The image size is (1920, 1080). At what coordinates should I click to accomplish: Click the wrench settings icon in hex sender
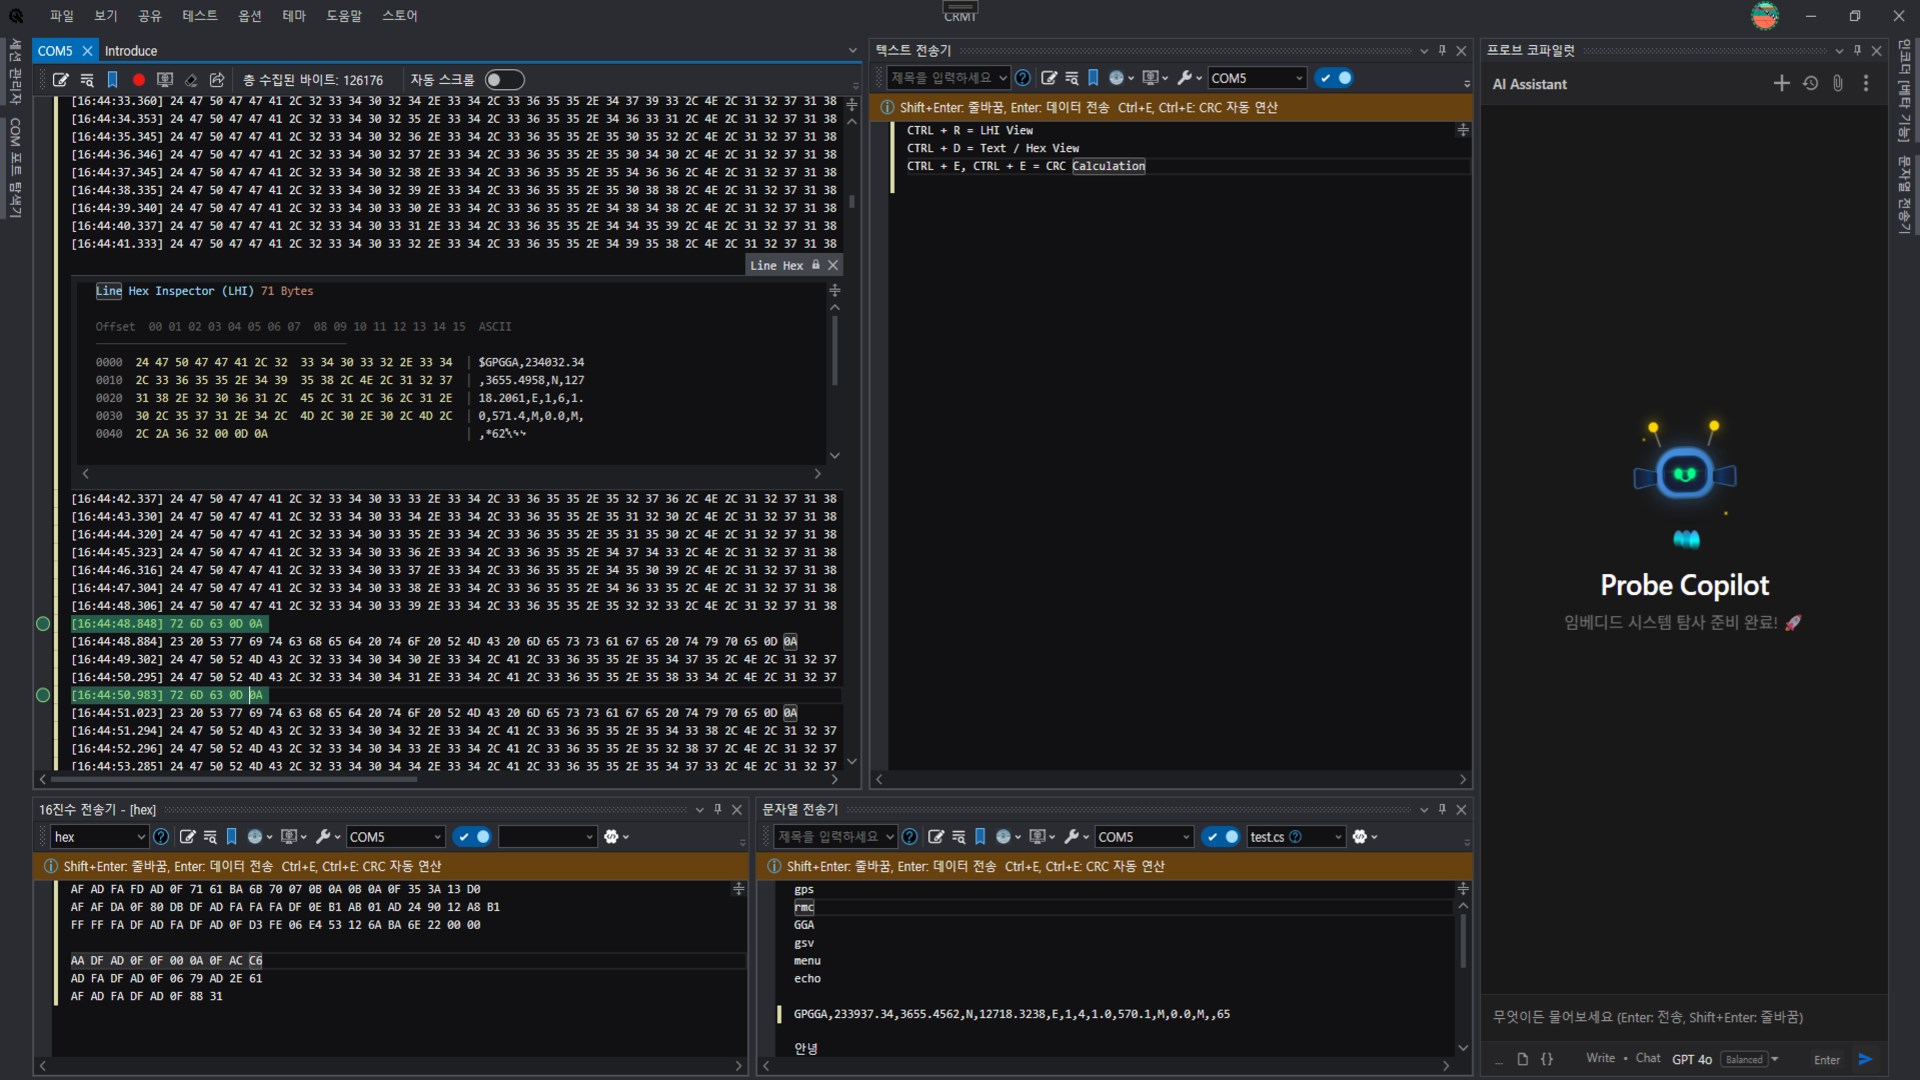coord(323,837)
